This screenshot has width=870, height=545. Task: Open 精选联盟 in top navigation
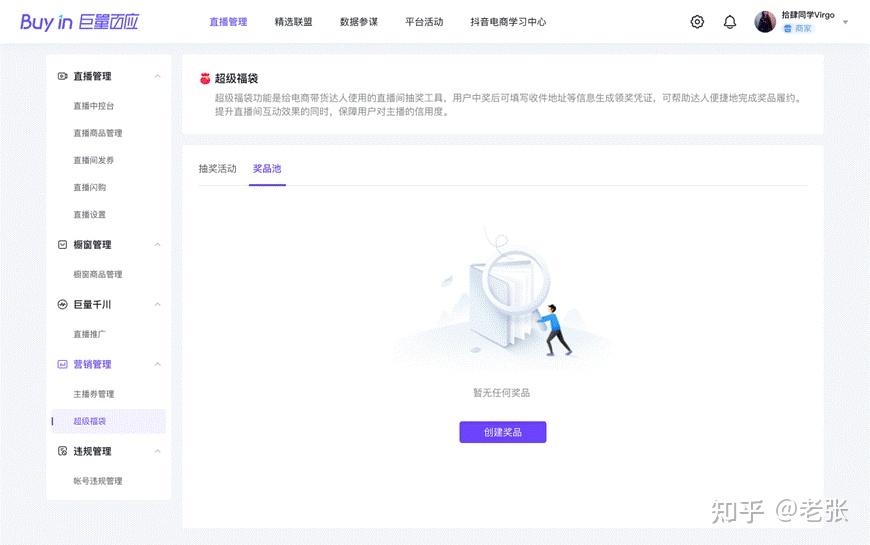294,22
